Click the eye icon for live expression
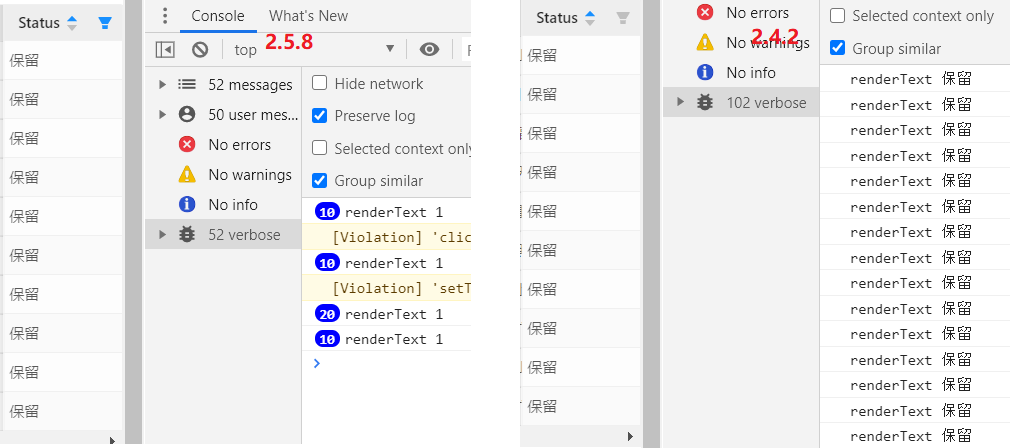The image size is (1010, 448). [429, 49]
